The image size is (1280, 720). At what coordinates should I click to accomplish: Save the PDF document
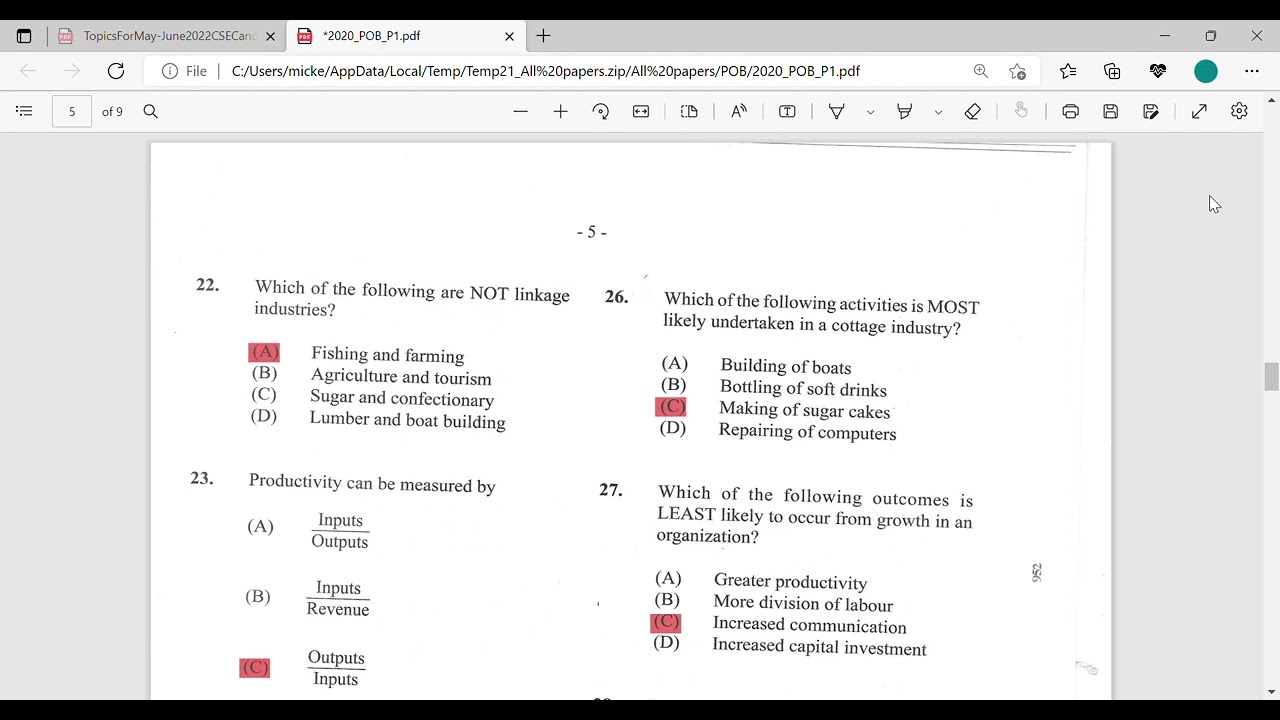1110,111
